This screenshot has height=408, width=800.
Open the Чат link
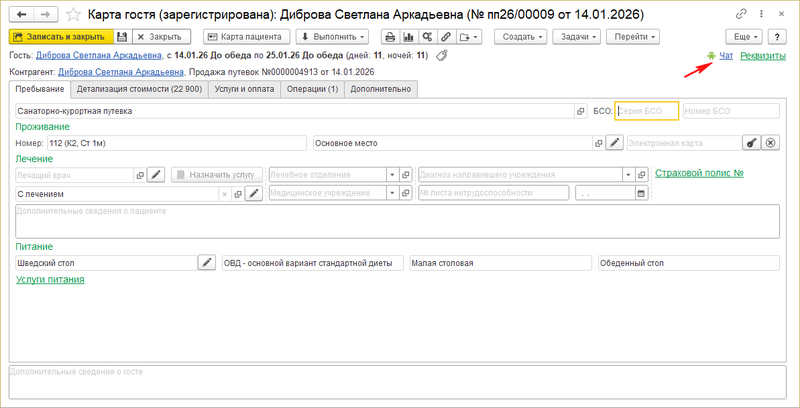[x=726, y=56]
